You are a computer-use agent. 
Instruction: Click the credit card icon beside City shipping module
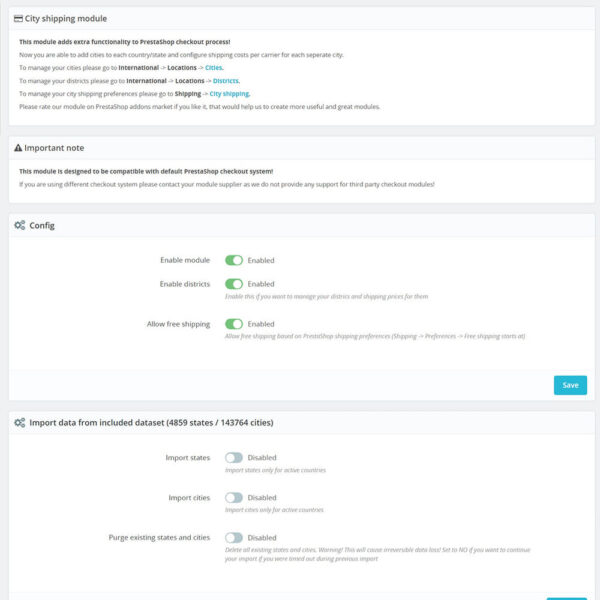pyautogui.click(x=18, y=18)
